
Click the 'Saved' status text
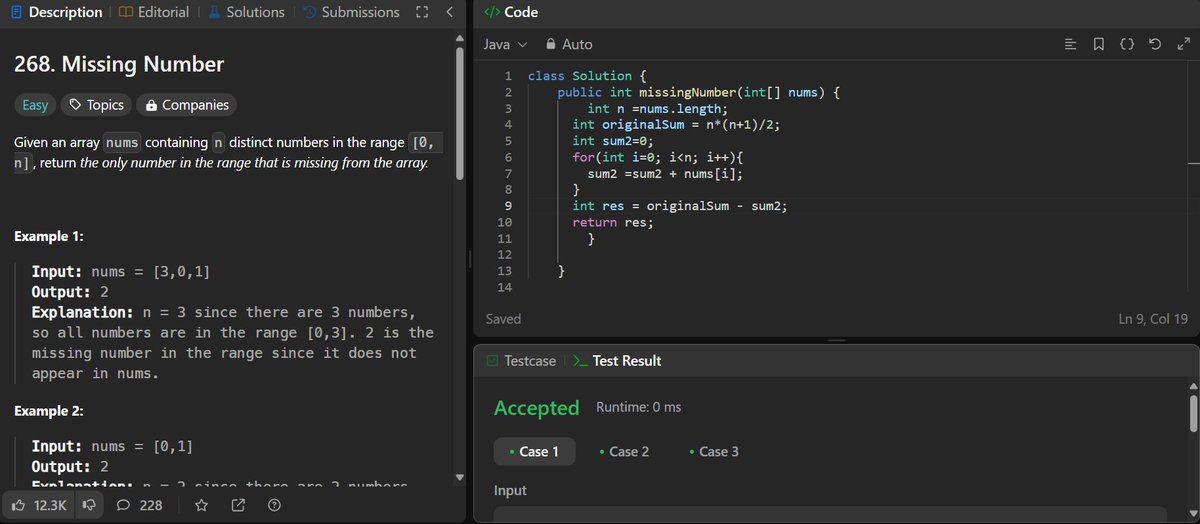(503, 319)
